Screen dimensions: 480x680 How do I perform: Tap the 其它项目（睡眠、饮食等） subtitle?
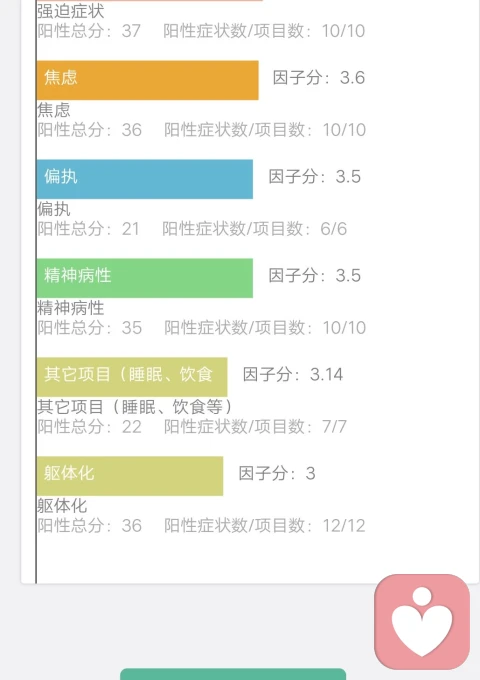tap(135, 407)
